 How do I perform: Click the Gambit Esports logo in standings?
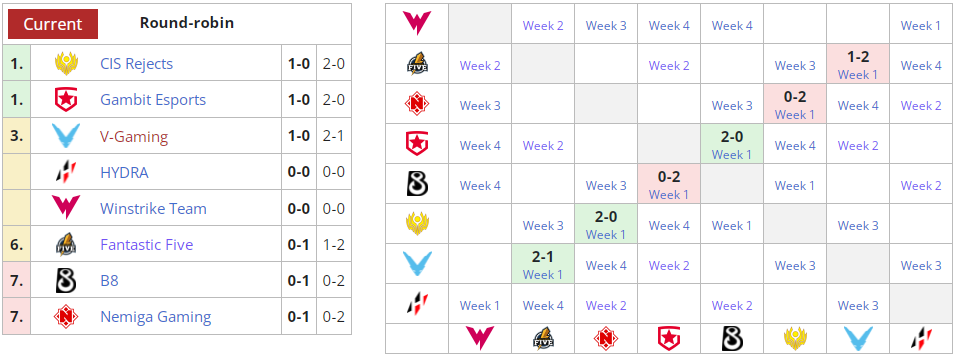point(65,100)
